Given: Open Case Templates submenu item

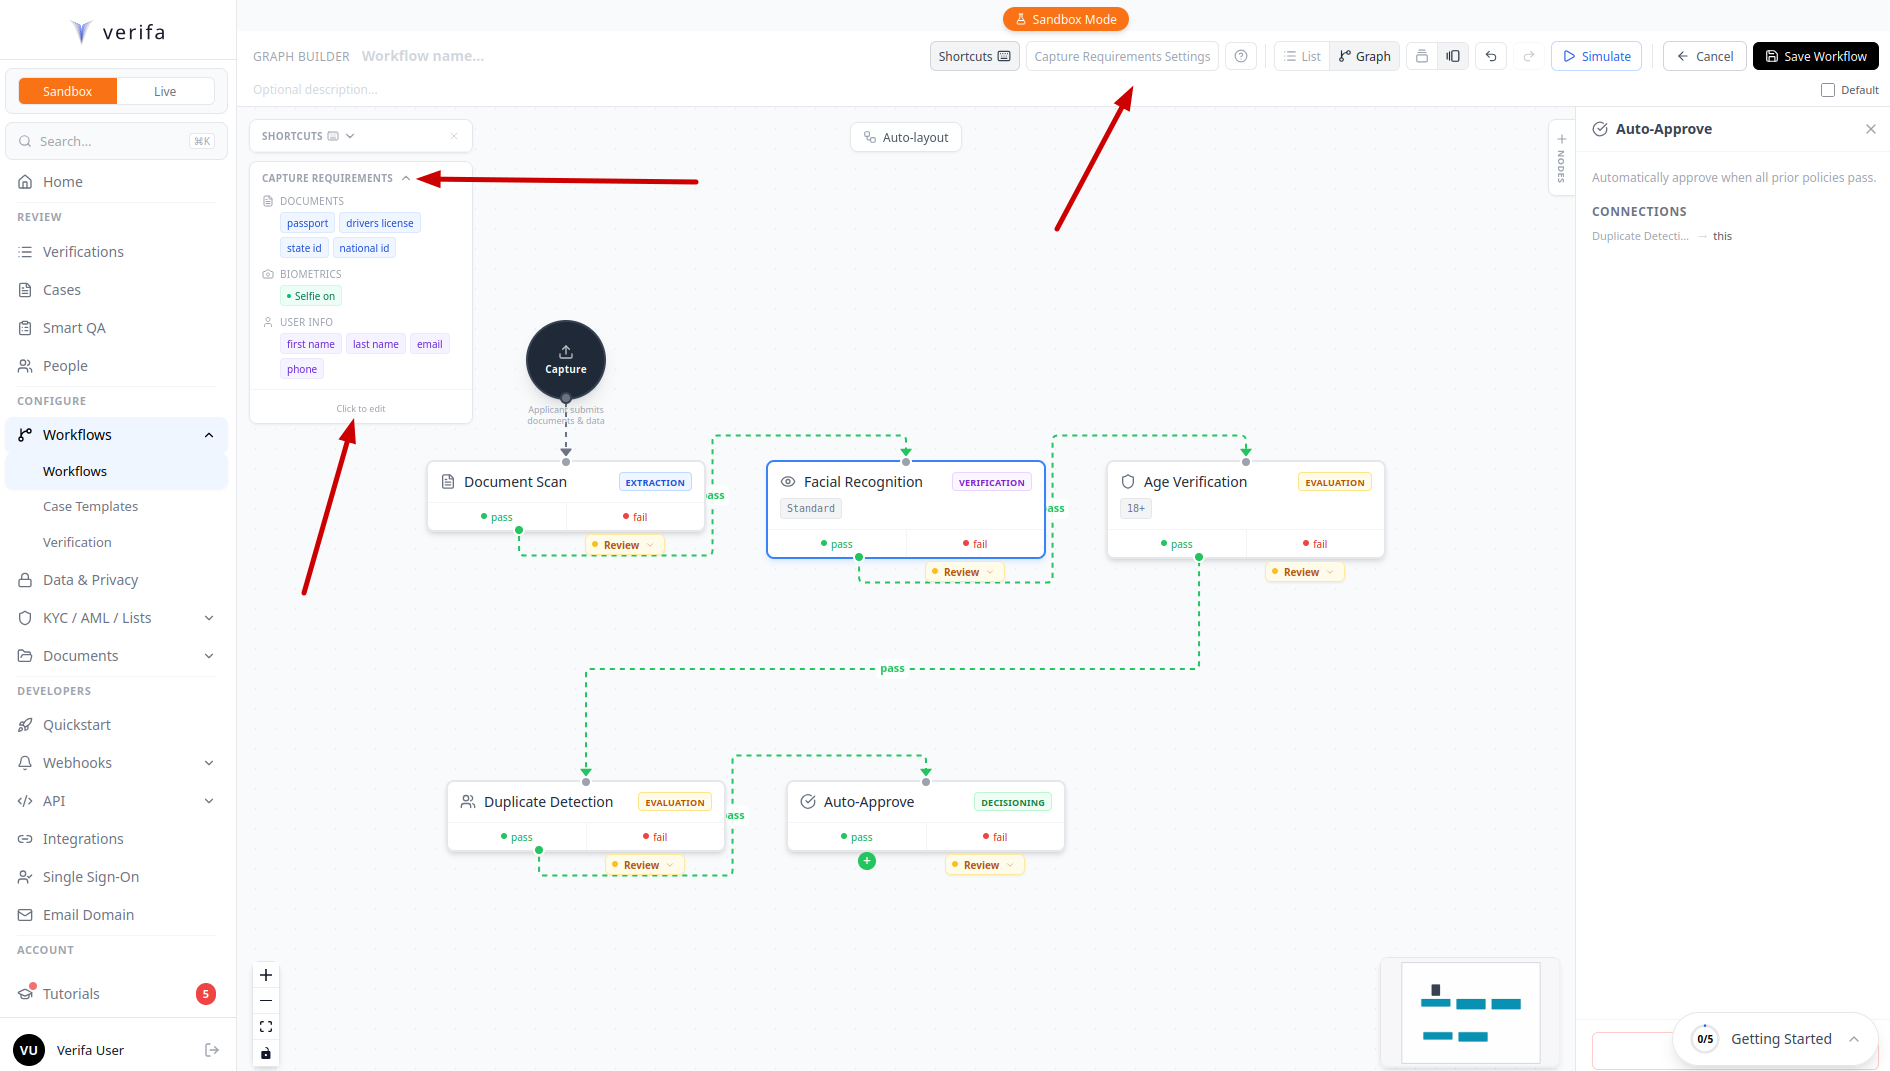Looking at the screenshot, I should [90, 507].
